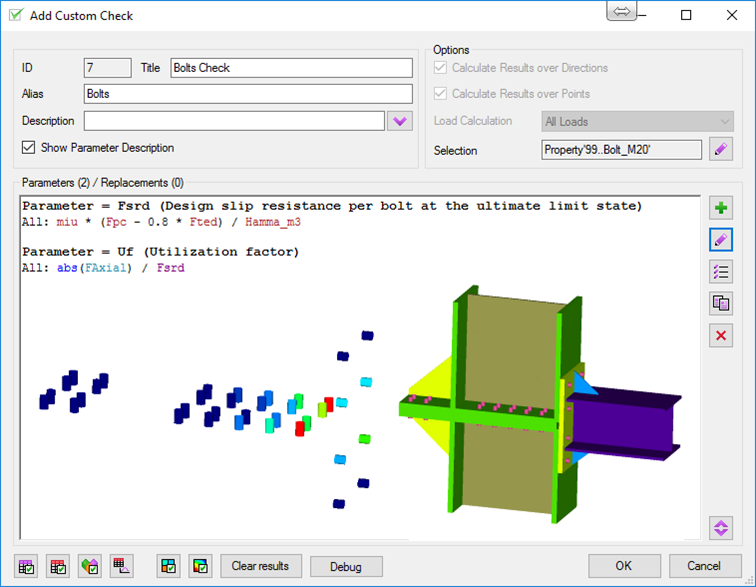Close the Add Custom Check dialog
The width and height of the screenshot is (756, 587).
731,15
